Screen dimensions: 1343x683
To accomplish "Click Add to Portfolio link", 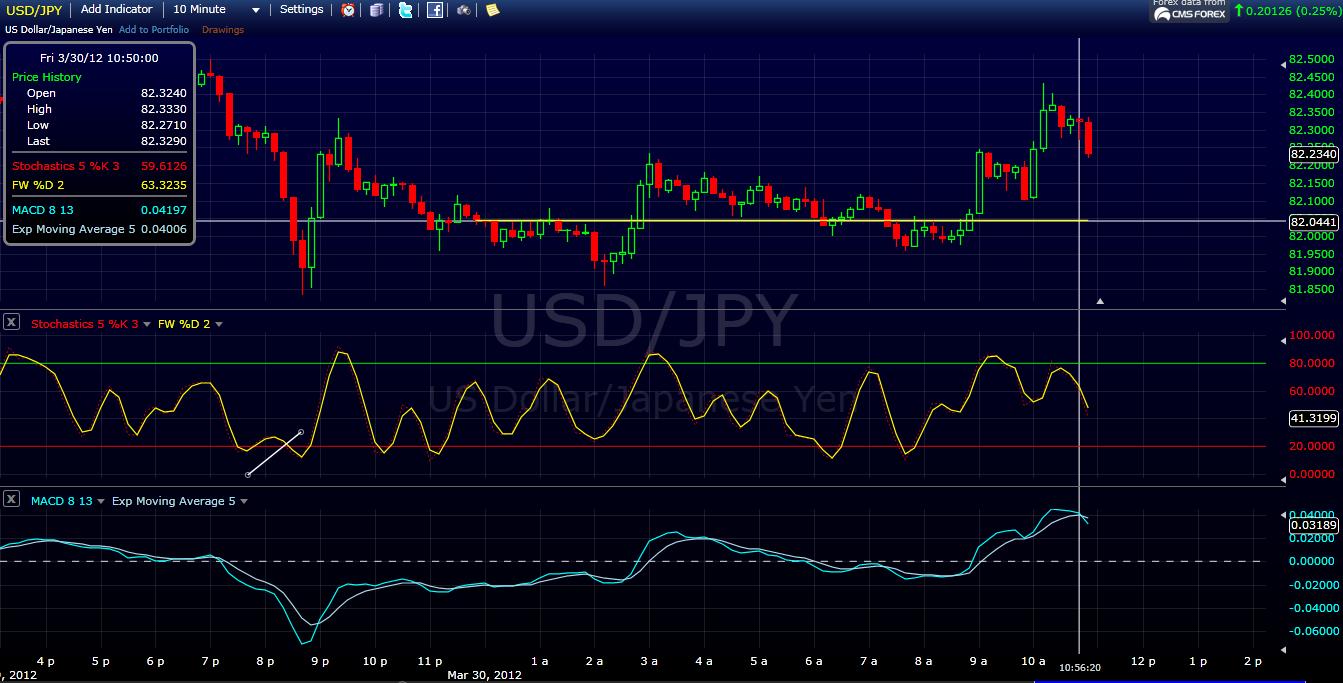I will [x=155, y=29].
